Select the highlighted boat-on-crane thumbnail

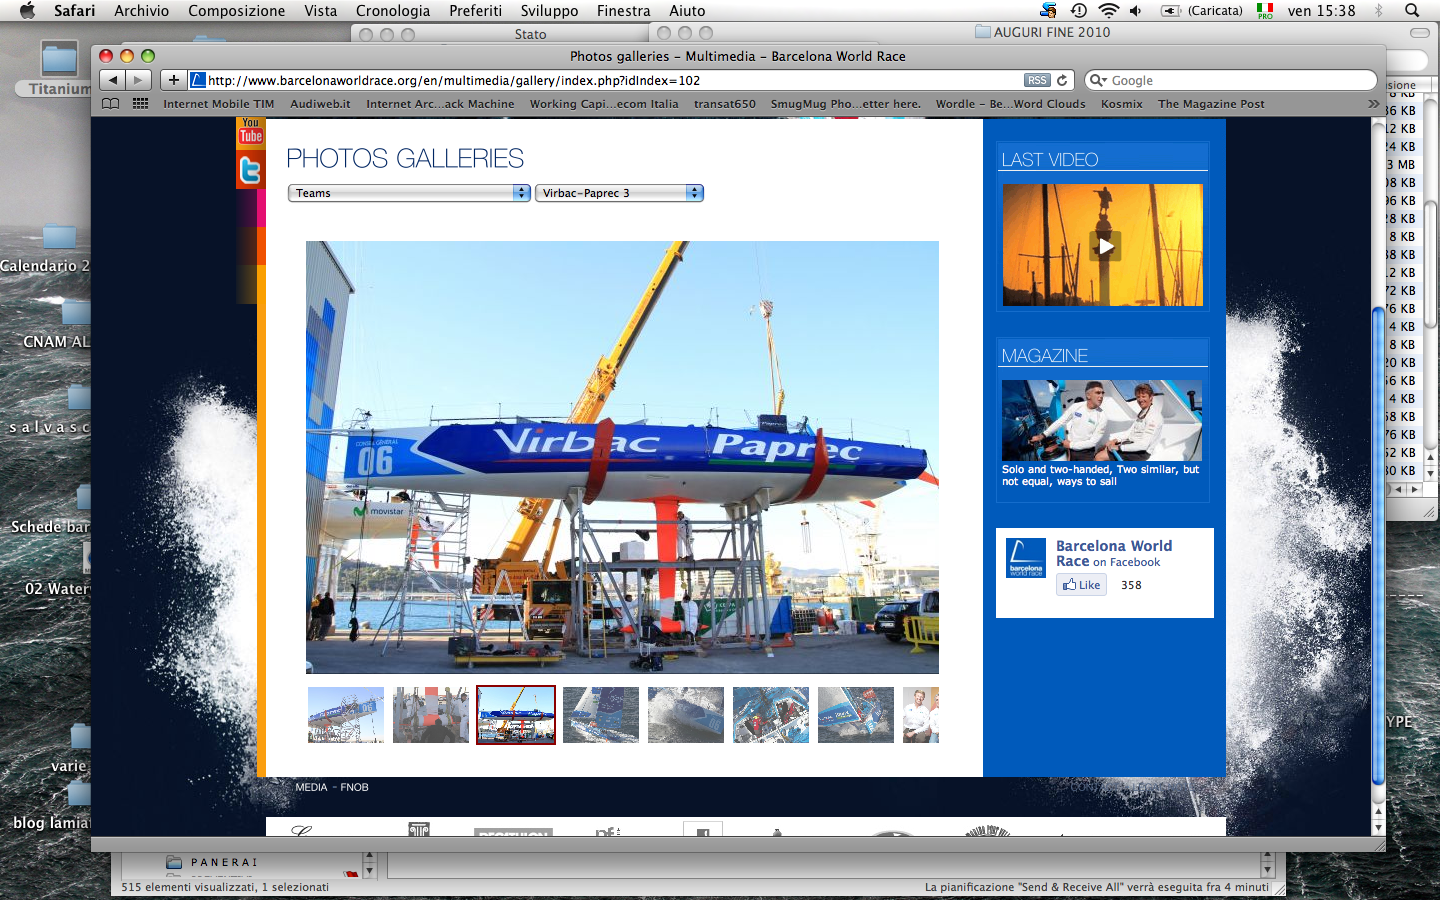516,715
